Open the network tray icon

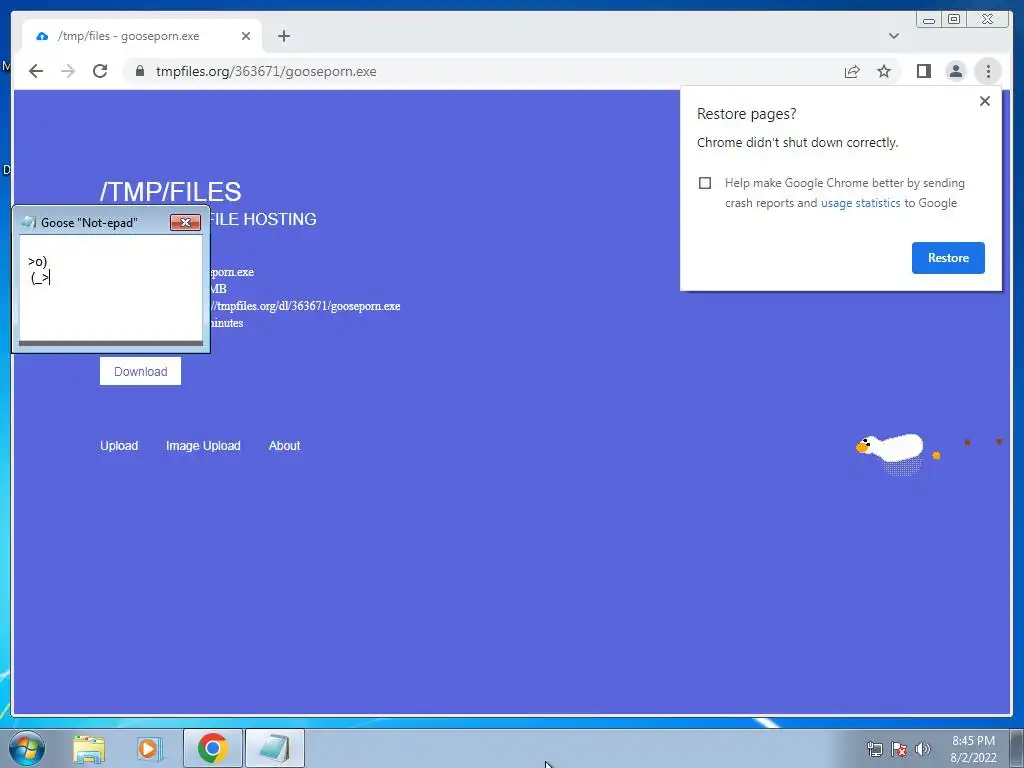874,749
